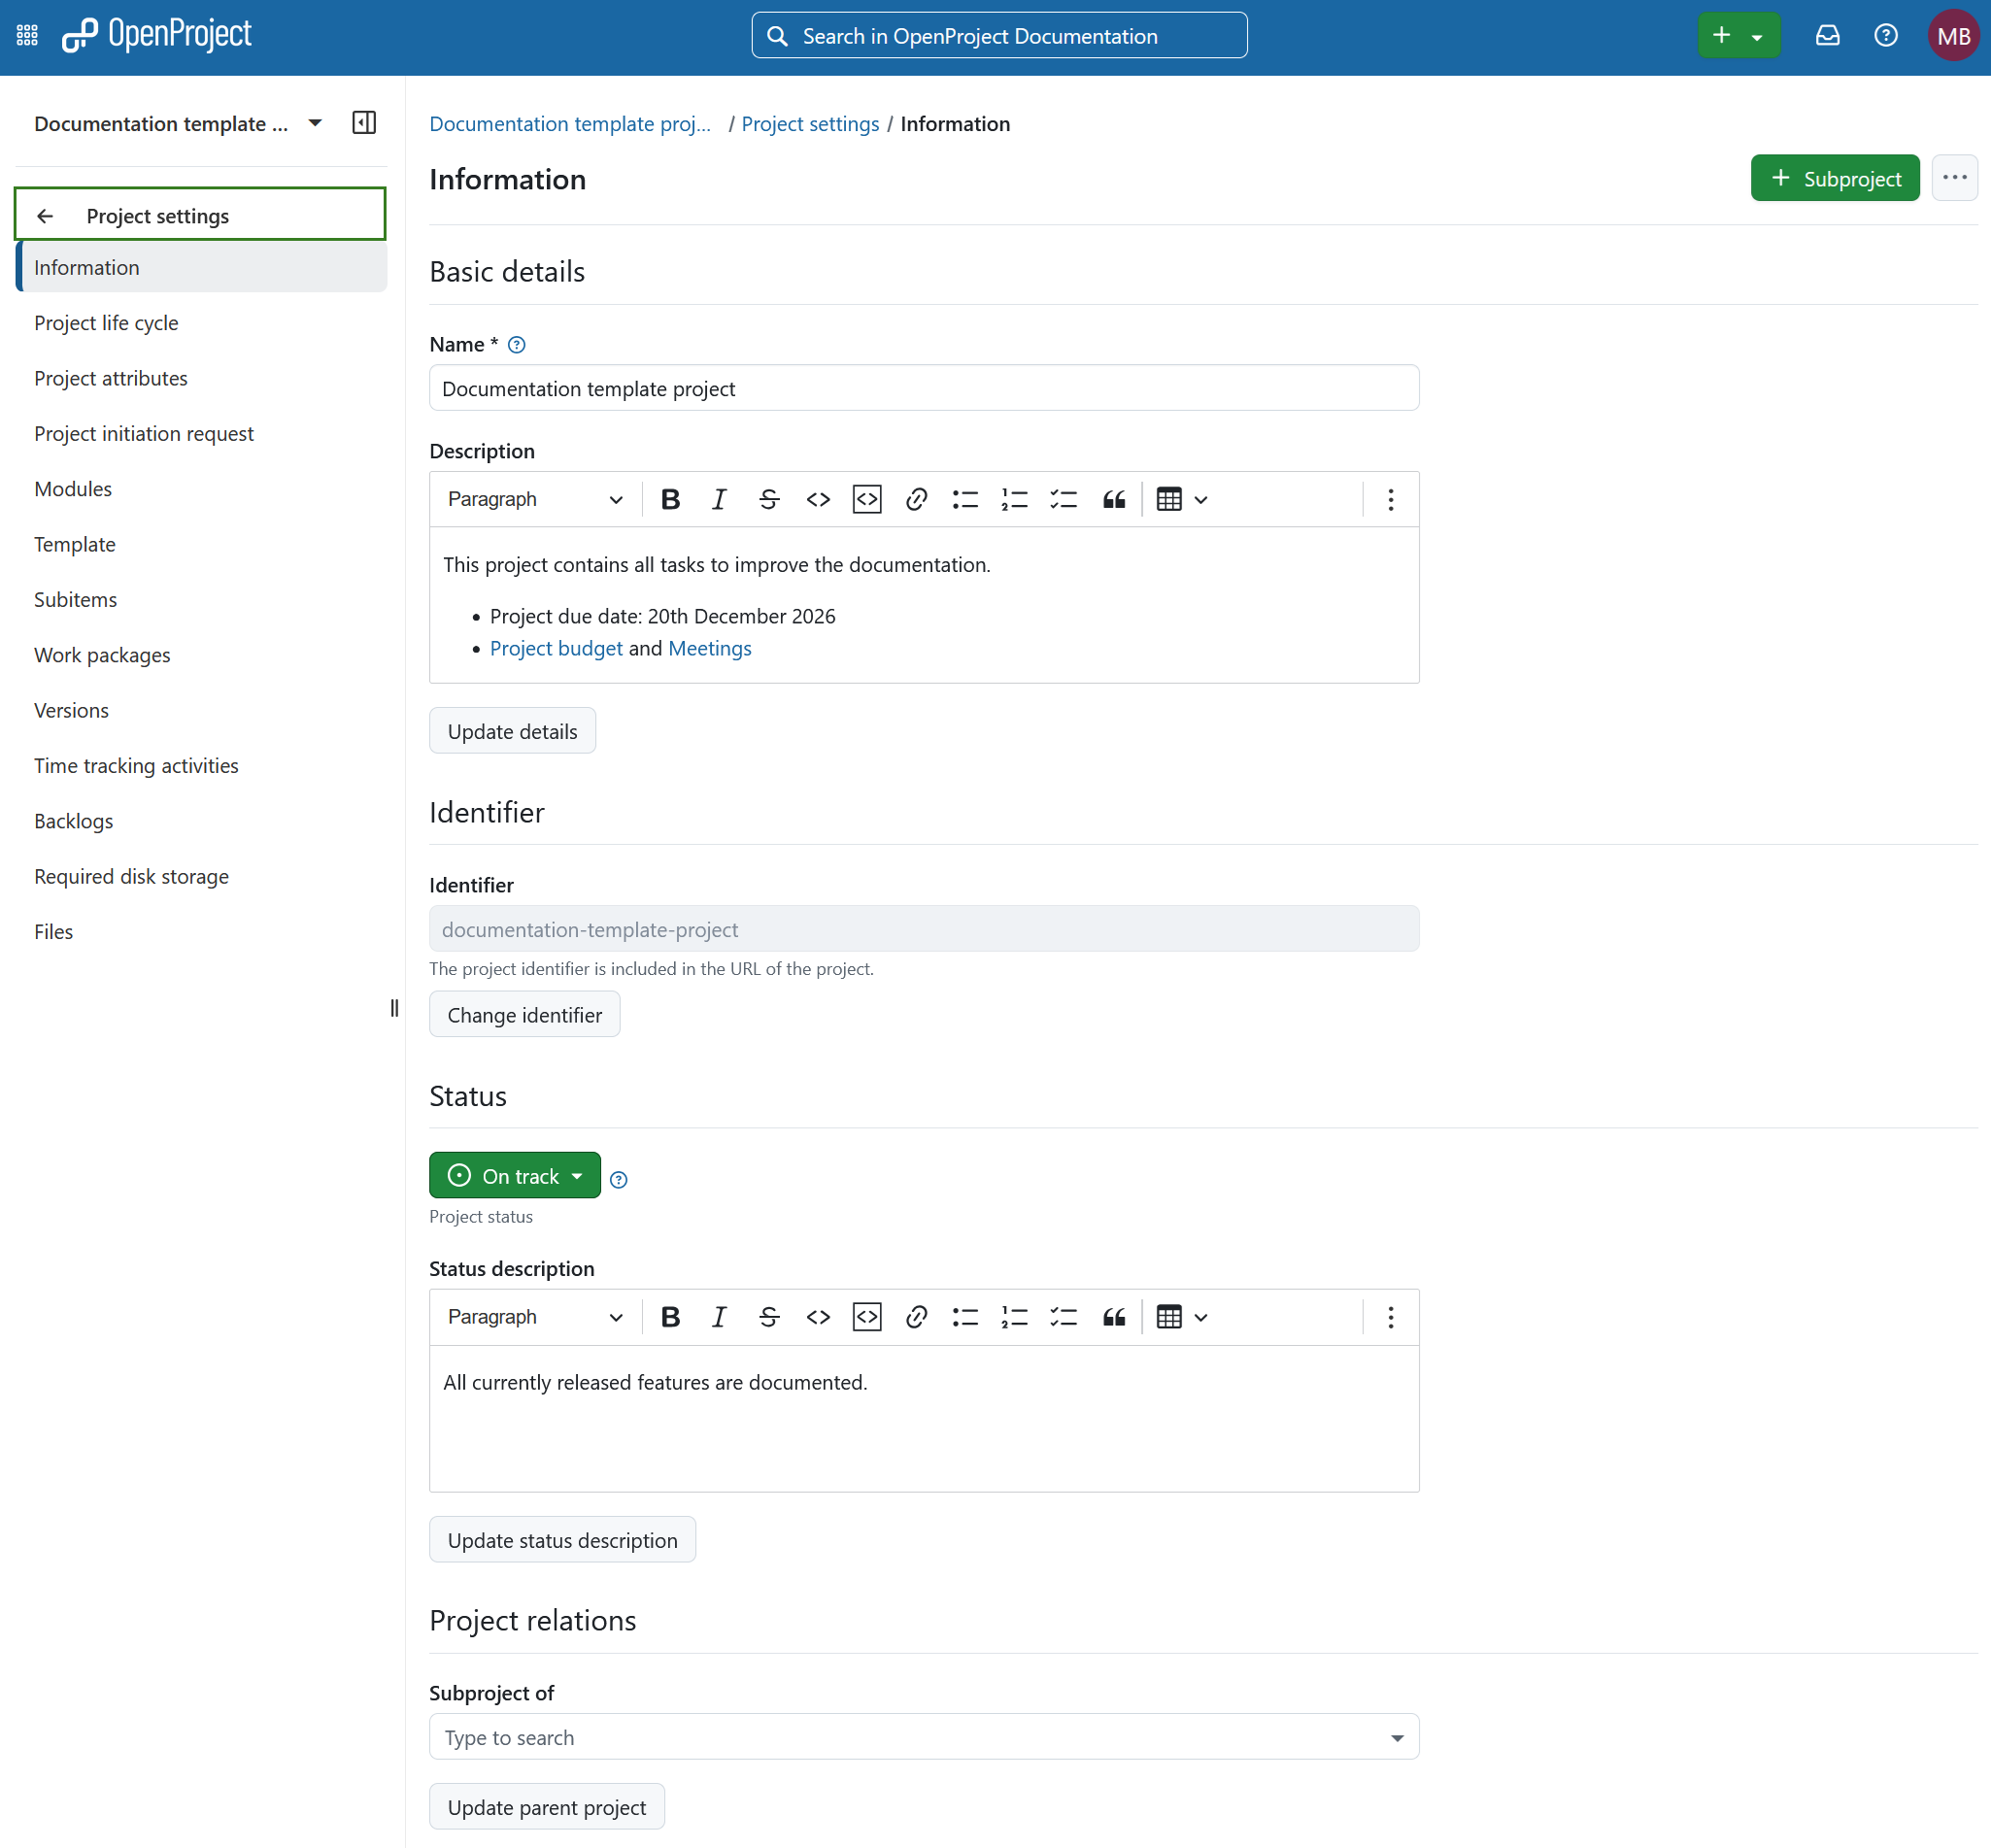
Task: Insert a code block in the Description editor
Action: click(x=866, y=499)
